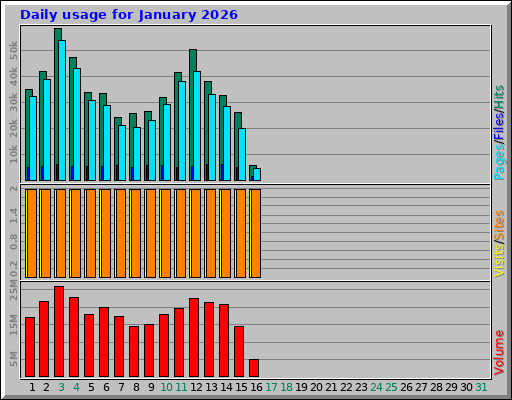This screenshot has height=400, width=512.
Task: Select the red volume bar for day 15
Action: 239,352
